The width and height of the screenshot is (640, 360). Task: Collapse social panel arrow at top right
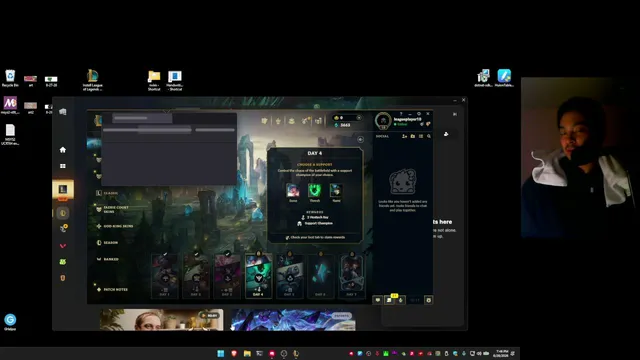coord(455,114)
